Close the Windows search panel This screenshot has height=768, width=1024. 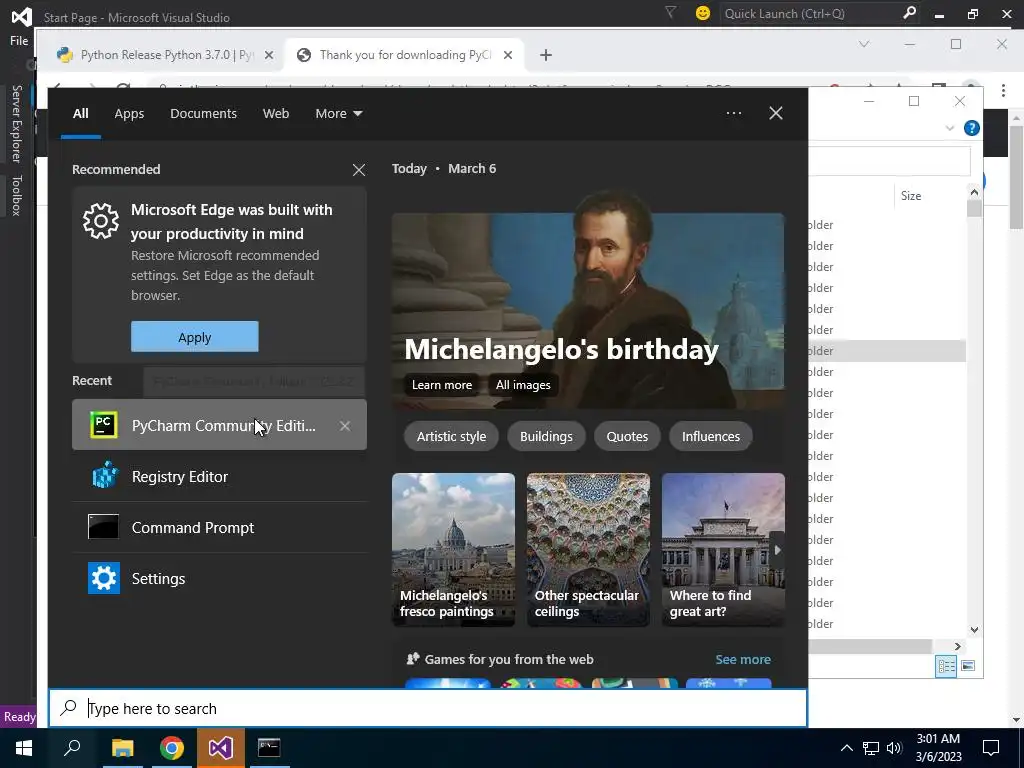click(776, 113)
